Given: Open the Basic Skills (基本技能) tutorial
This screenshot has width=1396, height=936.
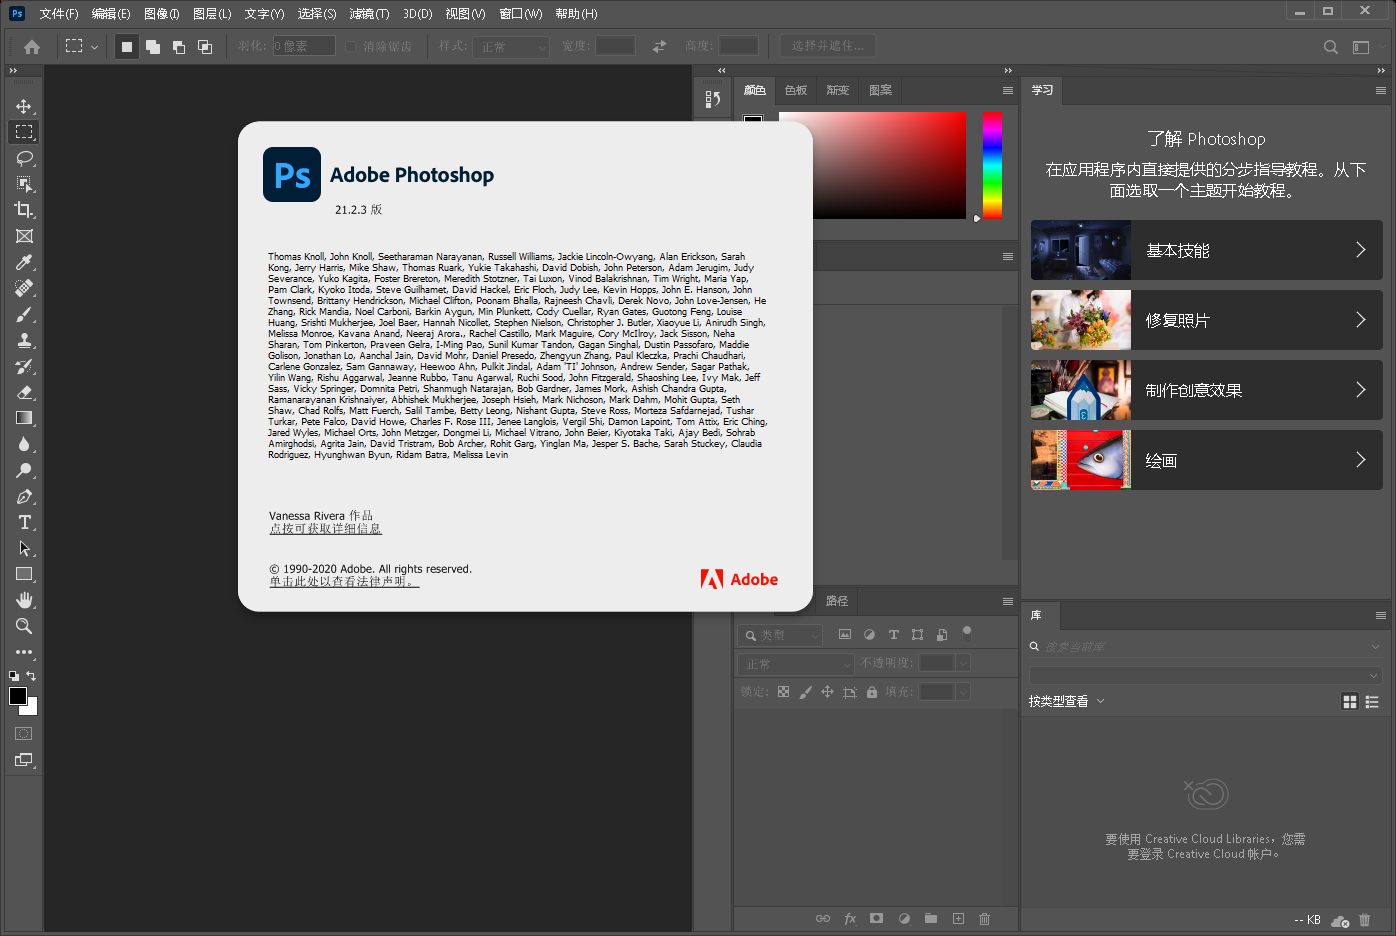Looking at the screenshot, I should pos(1207,250).
